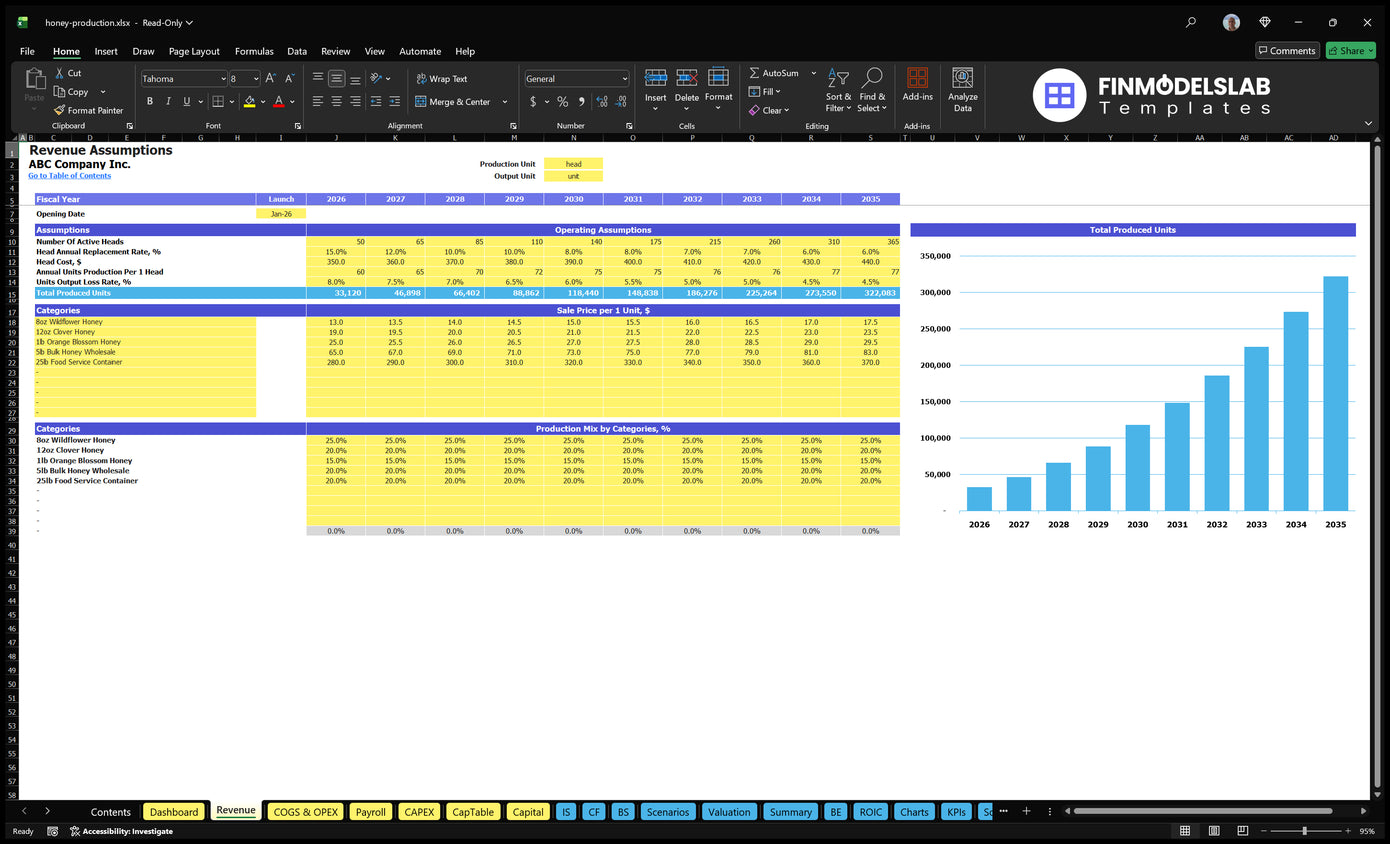This screenshot has width=1390, height=844.
Task: Follow the Go to Table of Contents link
Action: 70,176
